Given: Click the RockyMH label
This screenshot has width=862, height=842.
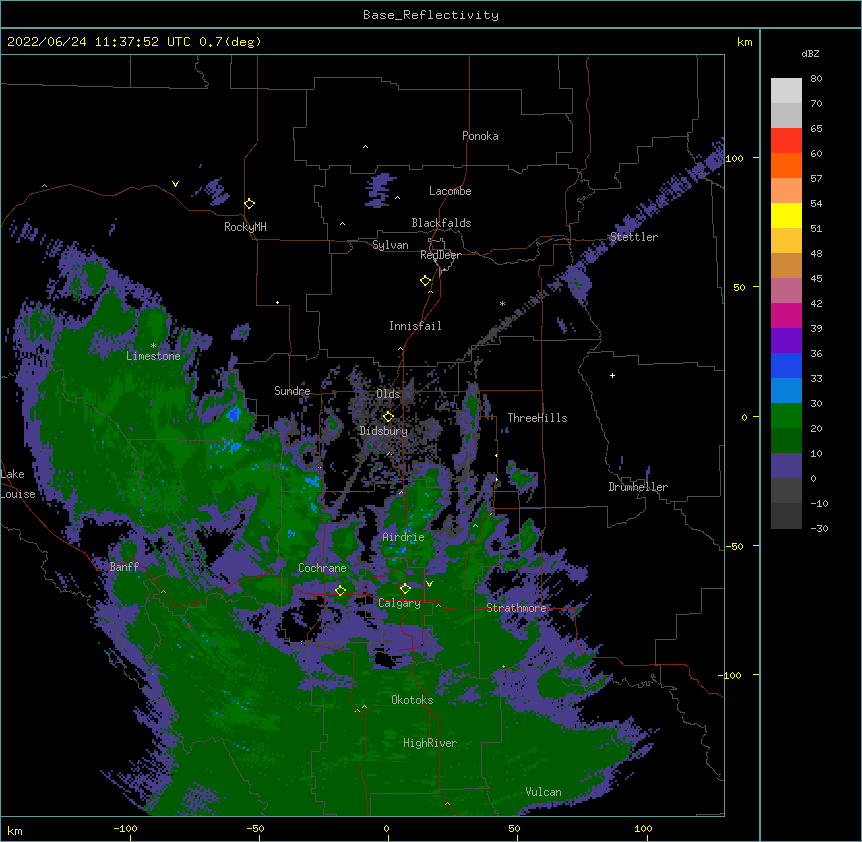Looking at the screenshot, I should [x=245, y=227].
